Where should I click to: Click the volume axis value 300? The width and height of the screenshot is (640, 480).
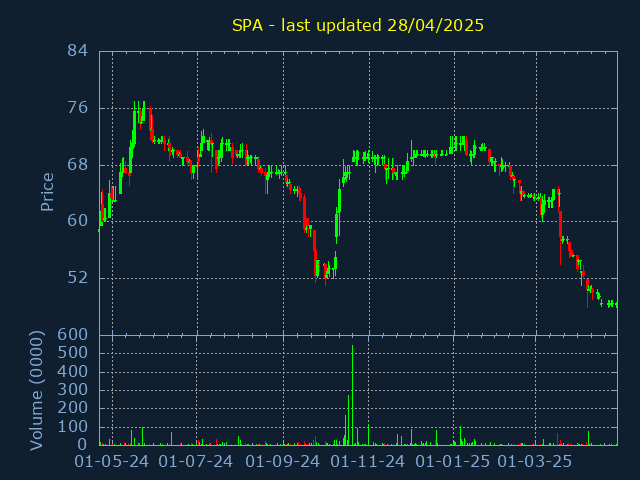pyautogui.click(x=73, y=390)
